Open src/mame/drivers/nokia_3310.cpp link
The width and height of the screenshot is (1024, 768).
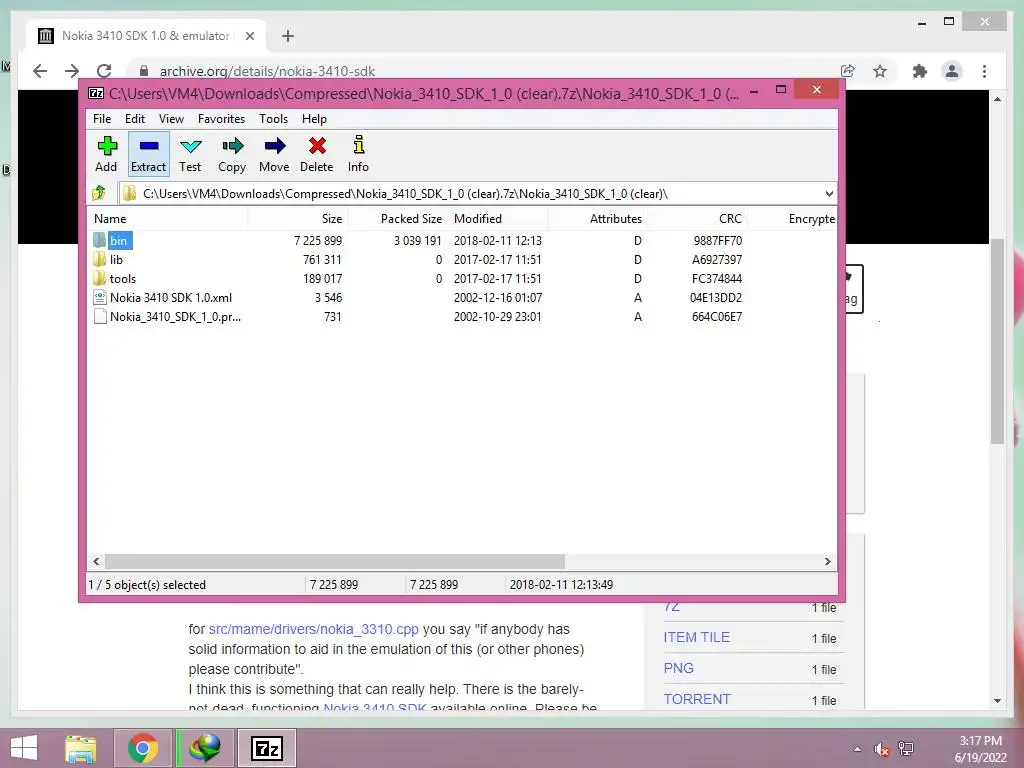pos(313,629)
